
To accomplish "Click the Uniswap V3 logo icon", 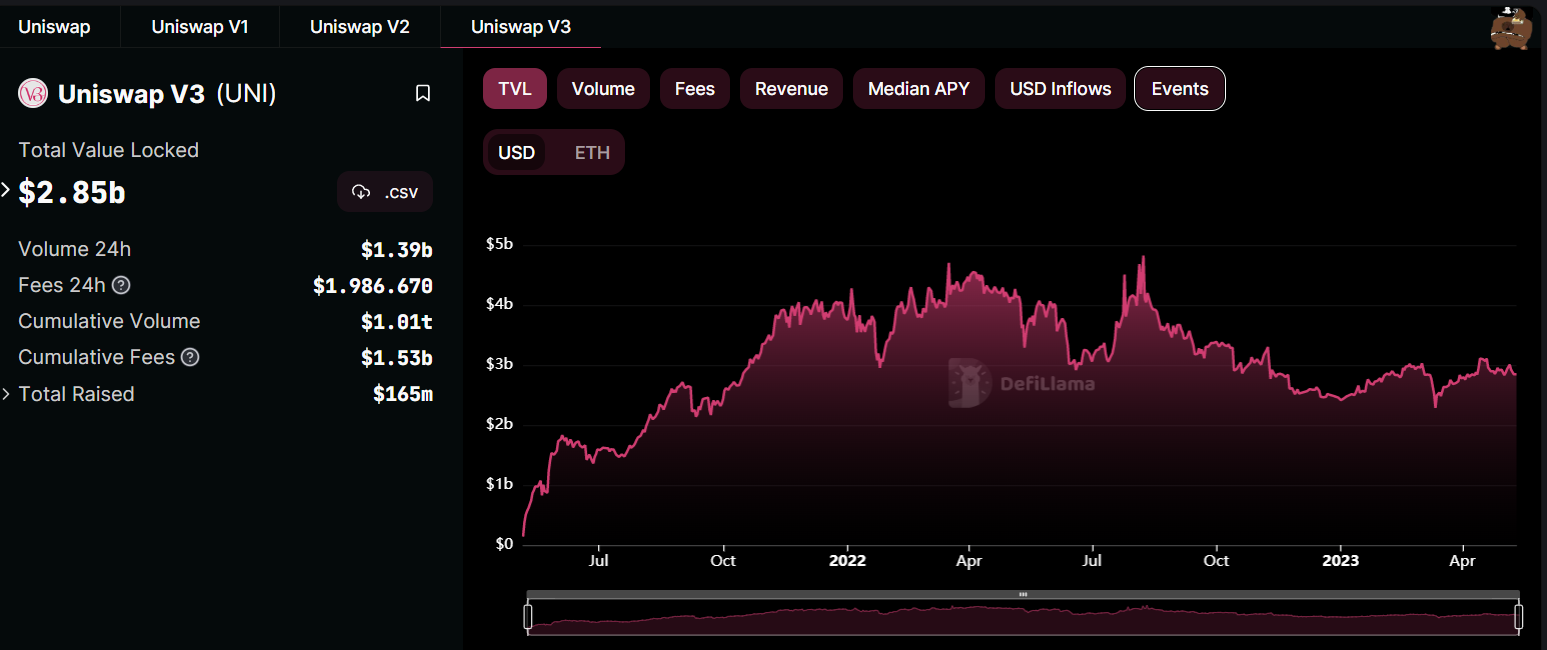I will click(x=34, y=94).
